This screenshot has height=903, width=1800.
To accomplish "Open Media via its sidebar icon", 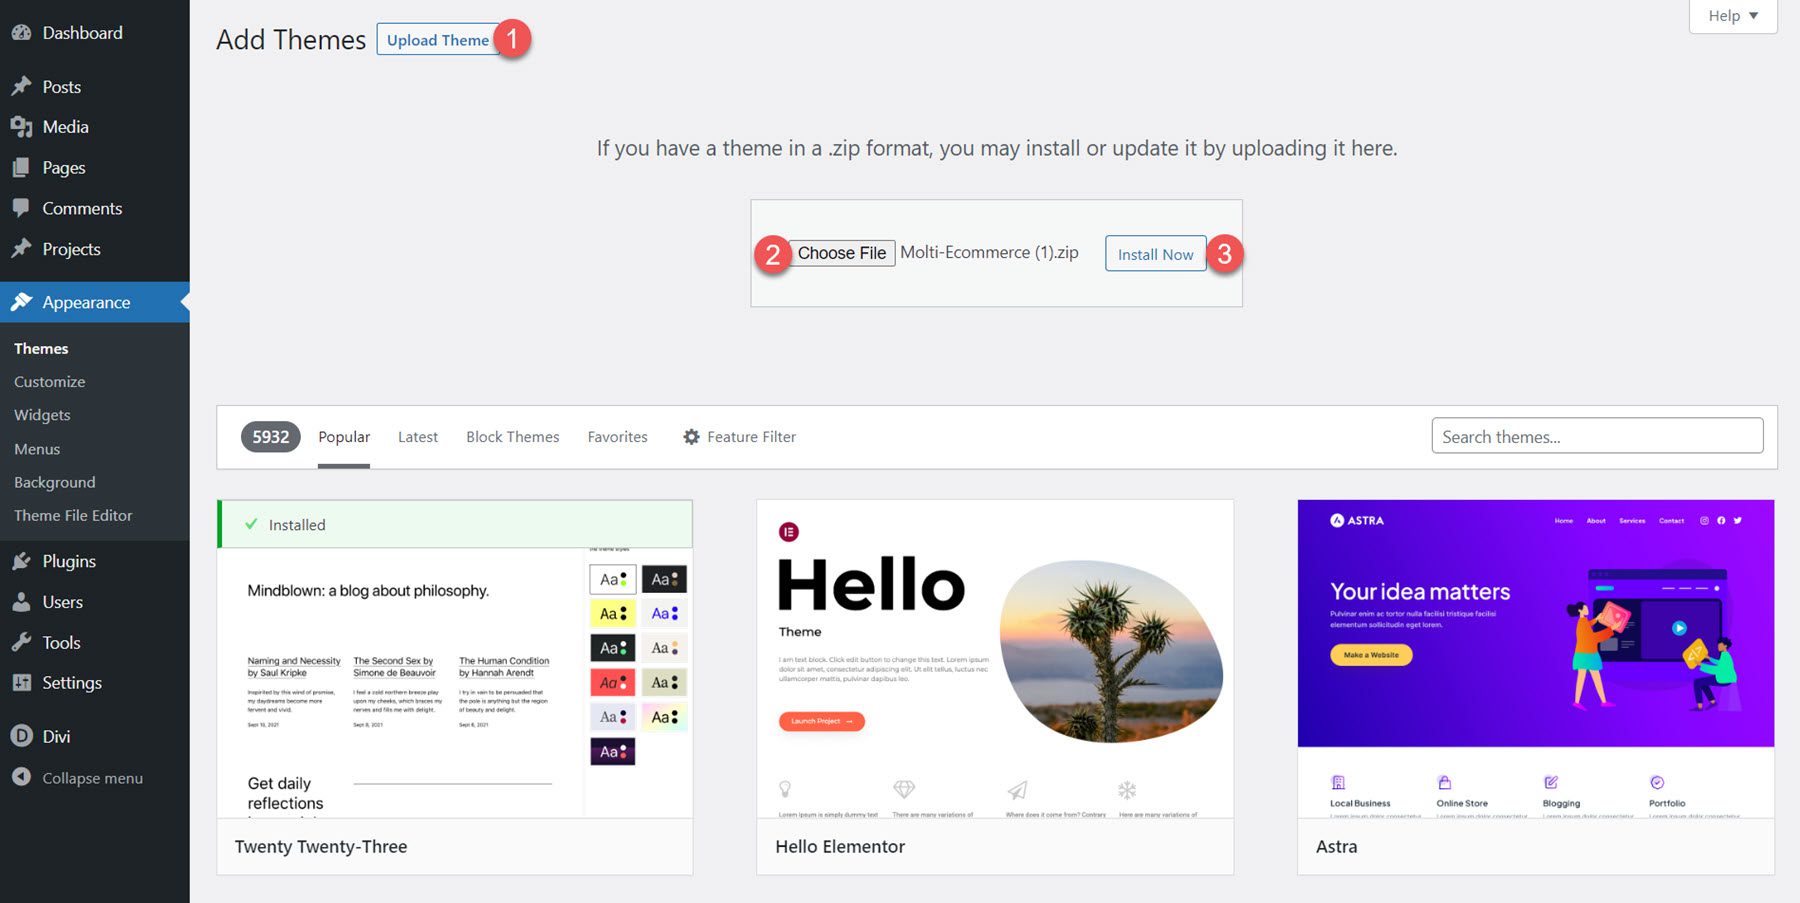I will click(x=22, y=126).
